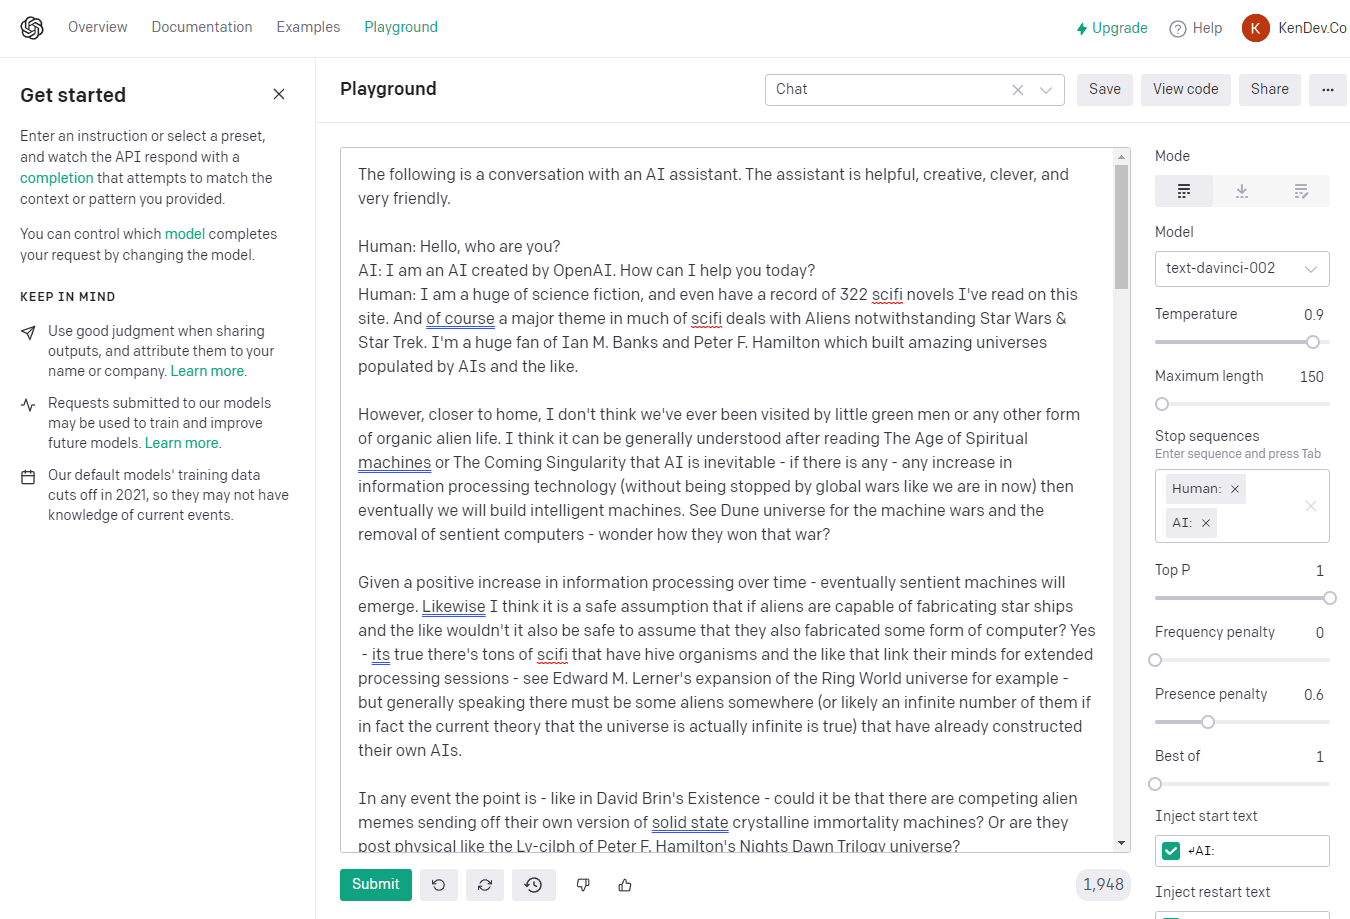Click the regenerate icon beside Submit
This screenshot has width=1350, height=919.
pos(485,885)
